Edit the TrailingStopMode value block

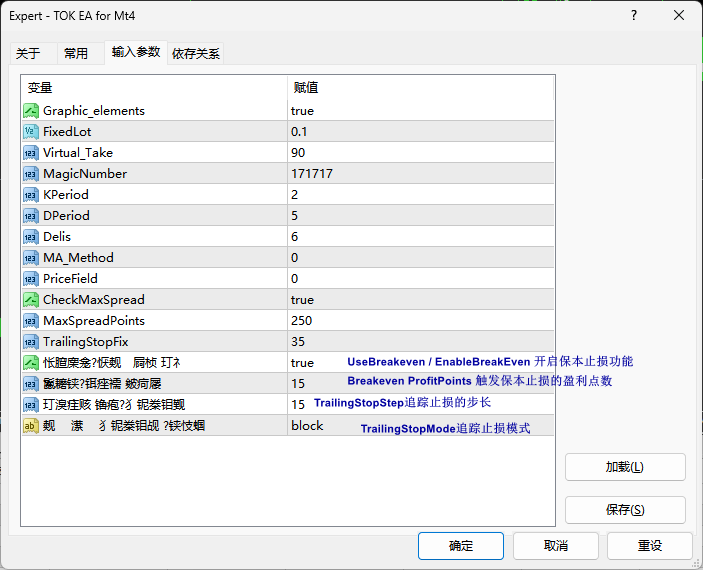tap(307, 426)
